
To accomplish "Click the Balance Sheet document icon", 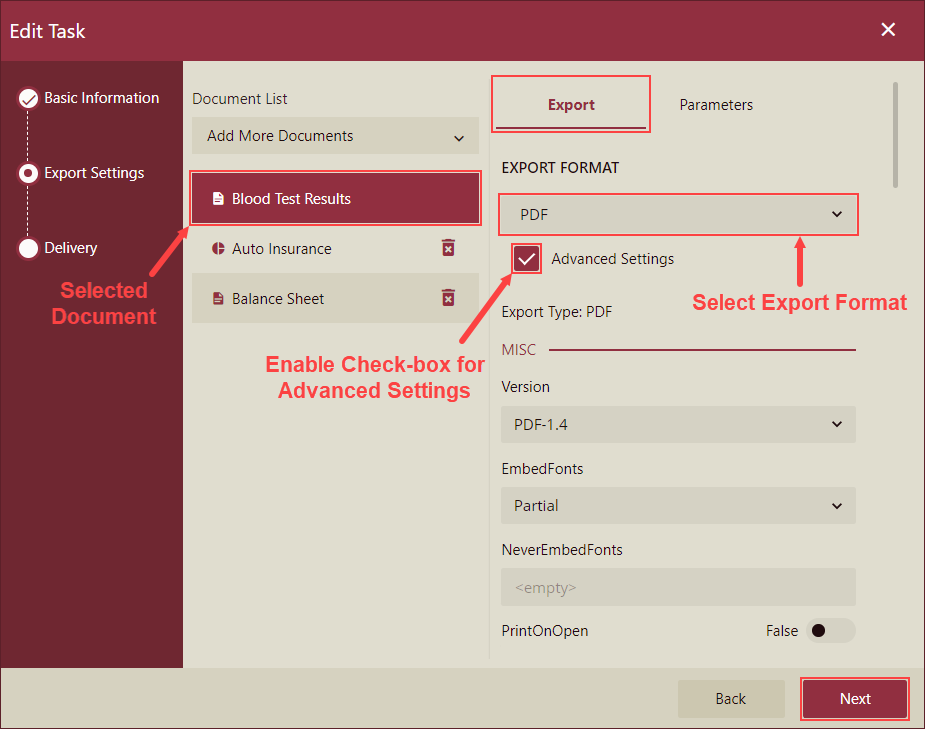I will (218, 298).
